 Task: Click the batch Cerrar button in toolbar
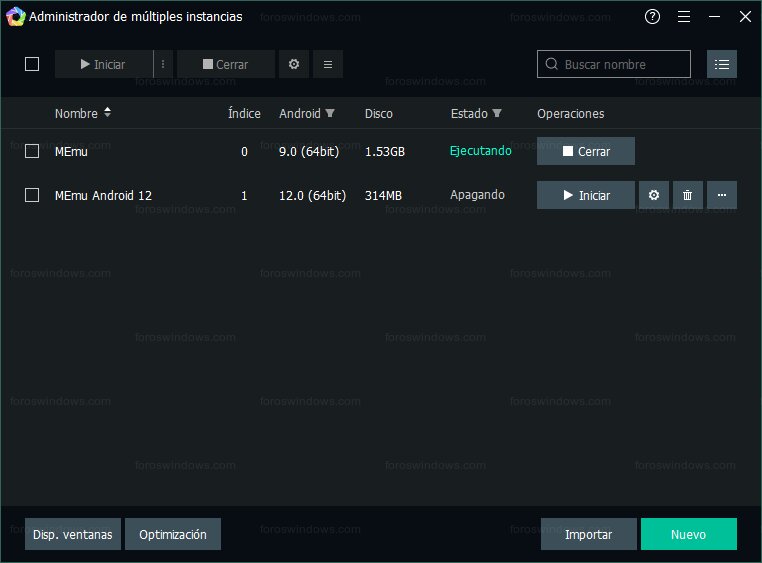pyautogui.click(x=226, y=64)
